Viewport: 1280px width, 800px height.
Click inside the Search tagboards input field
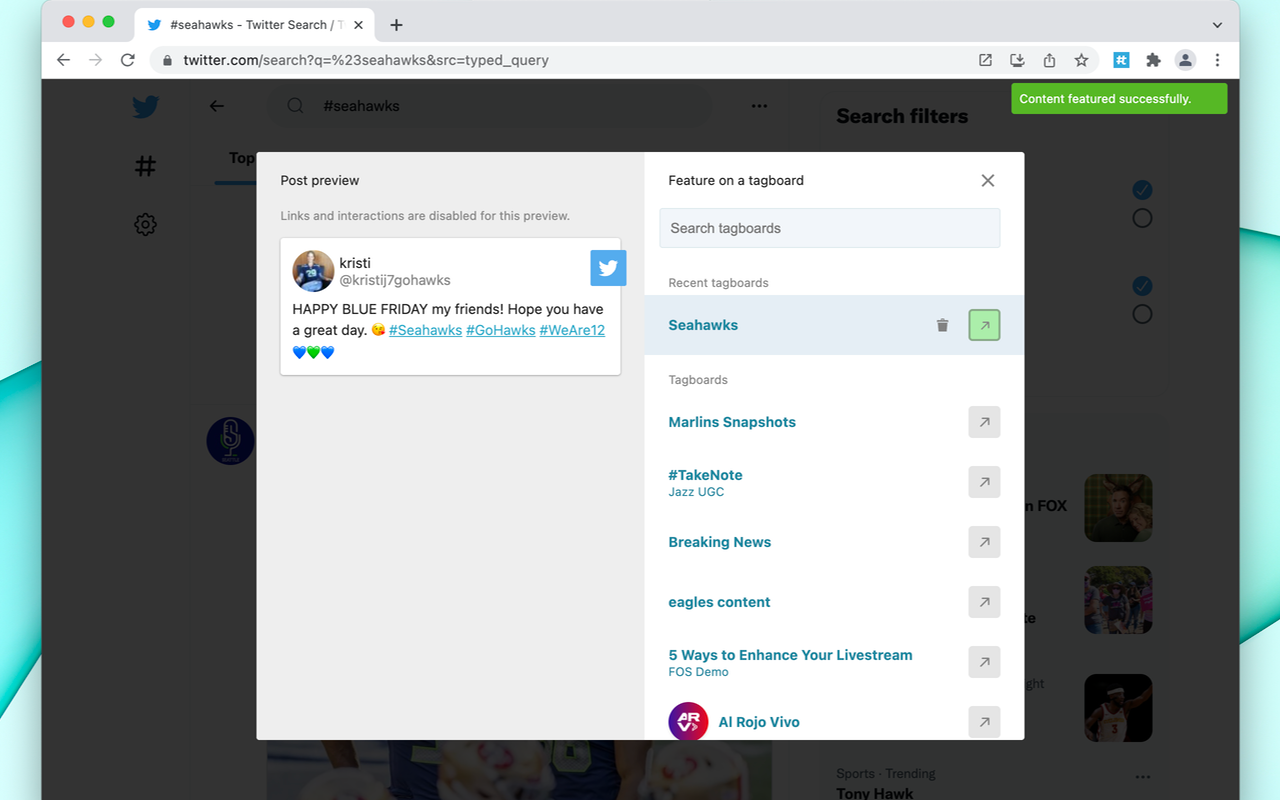[x=829, y=228]
